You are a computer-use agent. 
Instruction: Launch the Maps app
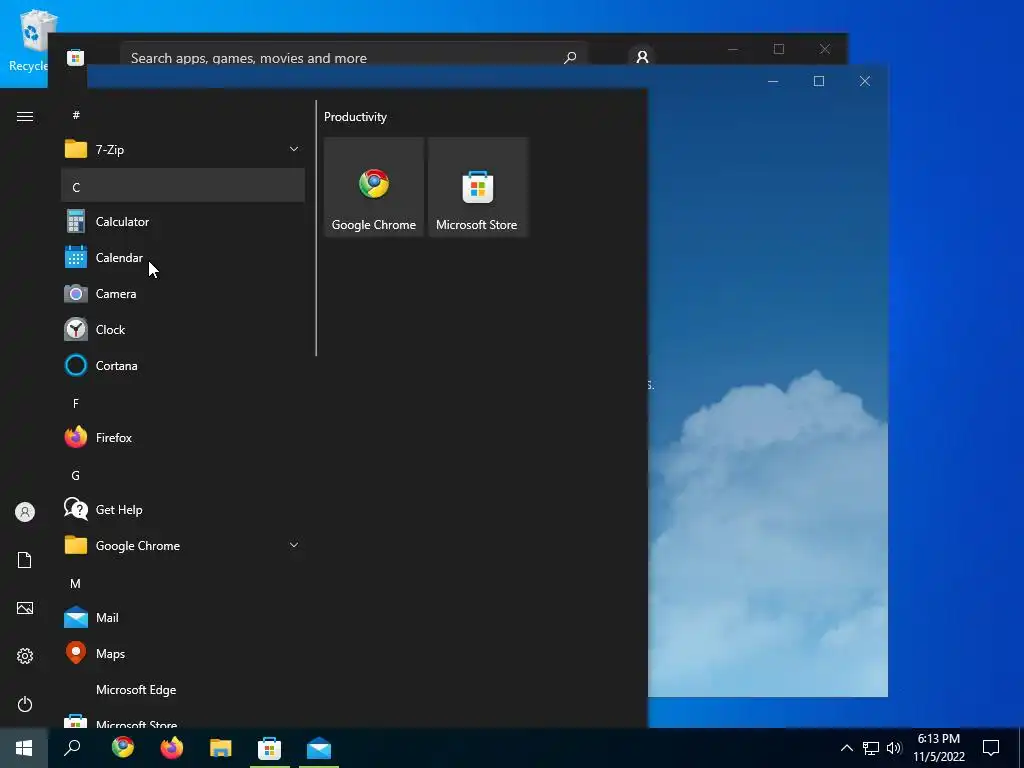[x=183, y=654]
